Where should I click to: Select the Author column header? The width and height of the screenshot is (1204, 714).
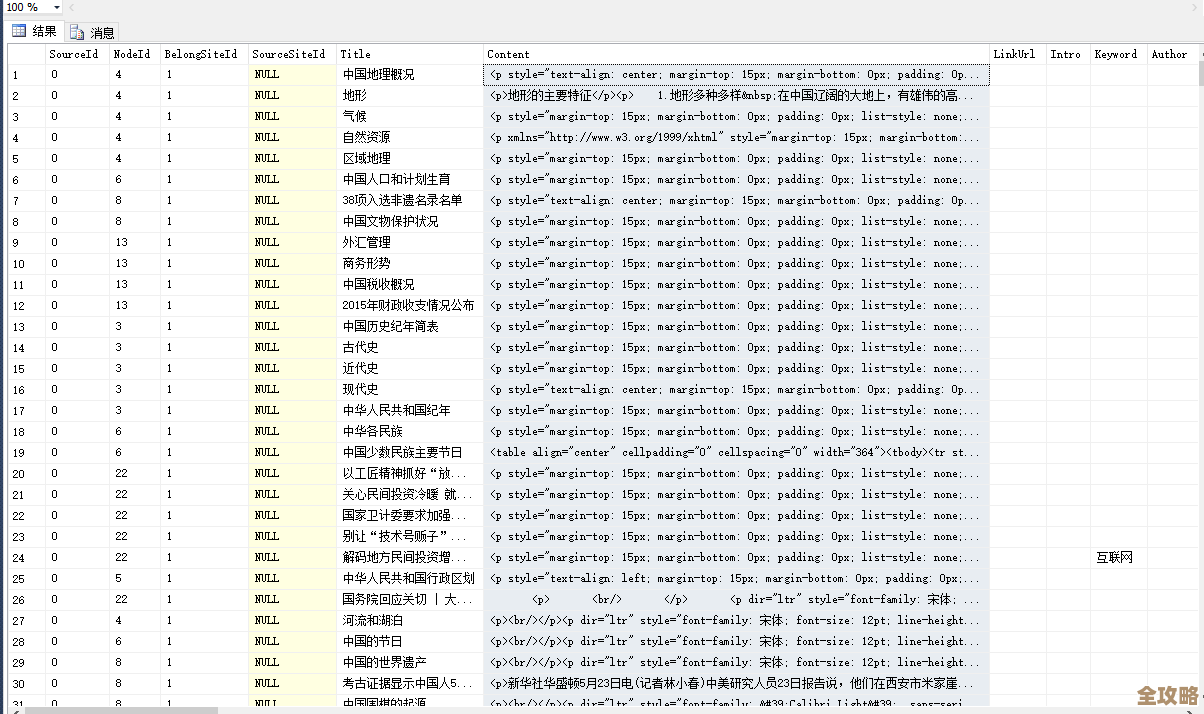point(1169,54)
